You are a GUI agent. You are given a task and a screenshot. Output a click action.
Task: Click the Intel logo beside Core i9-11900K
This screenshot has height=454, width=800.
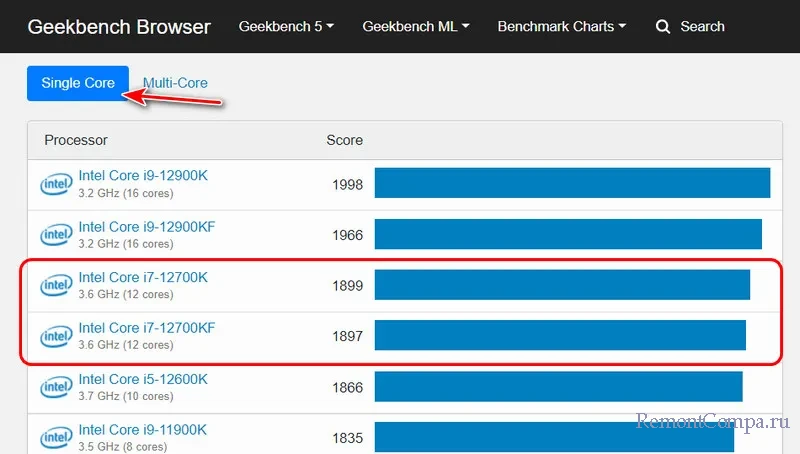(55, 437)
